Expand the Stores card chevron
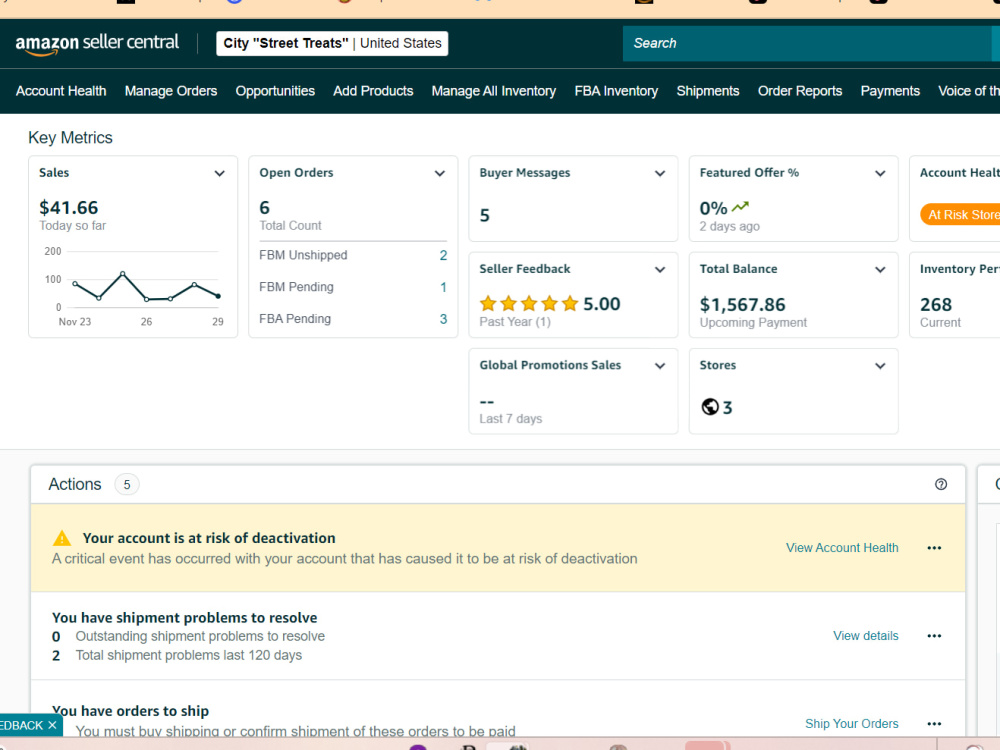The width and height of the screenshot is (1000, 750). (x=880, y=366)
